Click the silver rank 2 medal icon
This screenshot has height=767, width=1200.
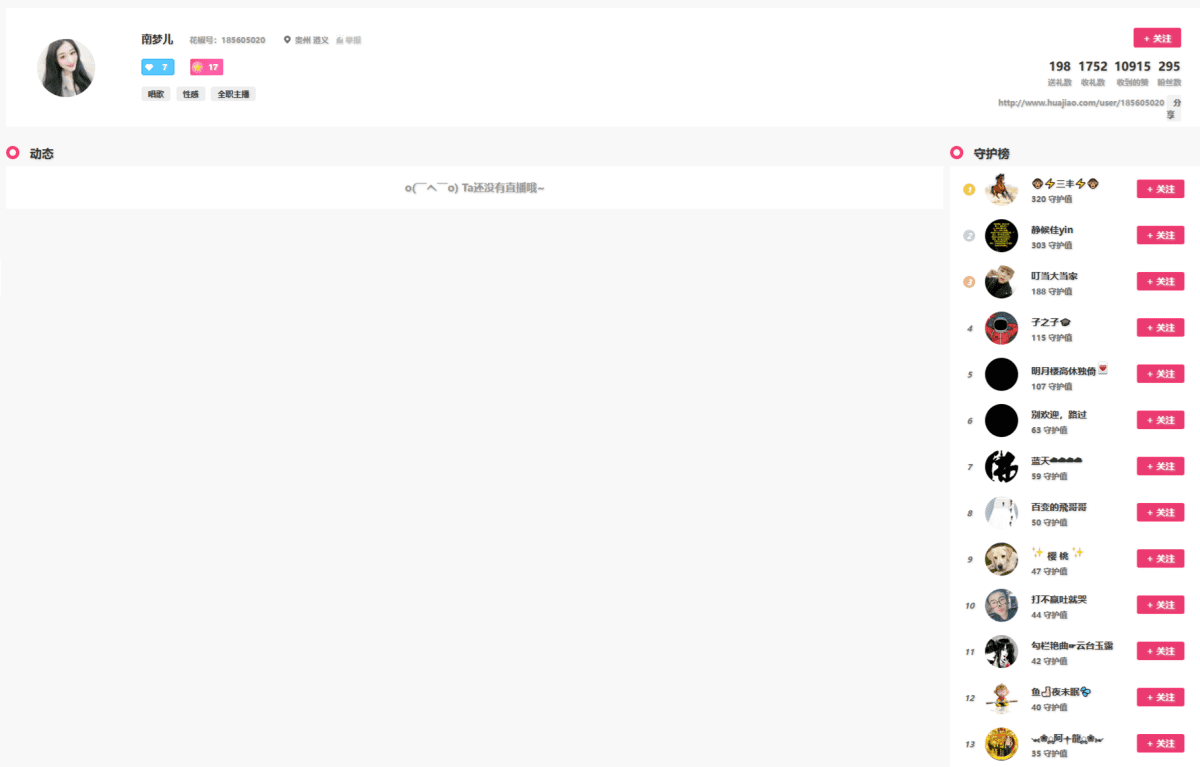click(968, 236)
